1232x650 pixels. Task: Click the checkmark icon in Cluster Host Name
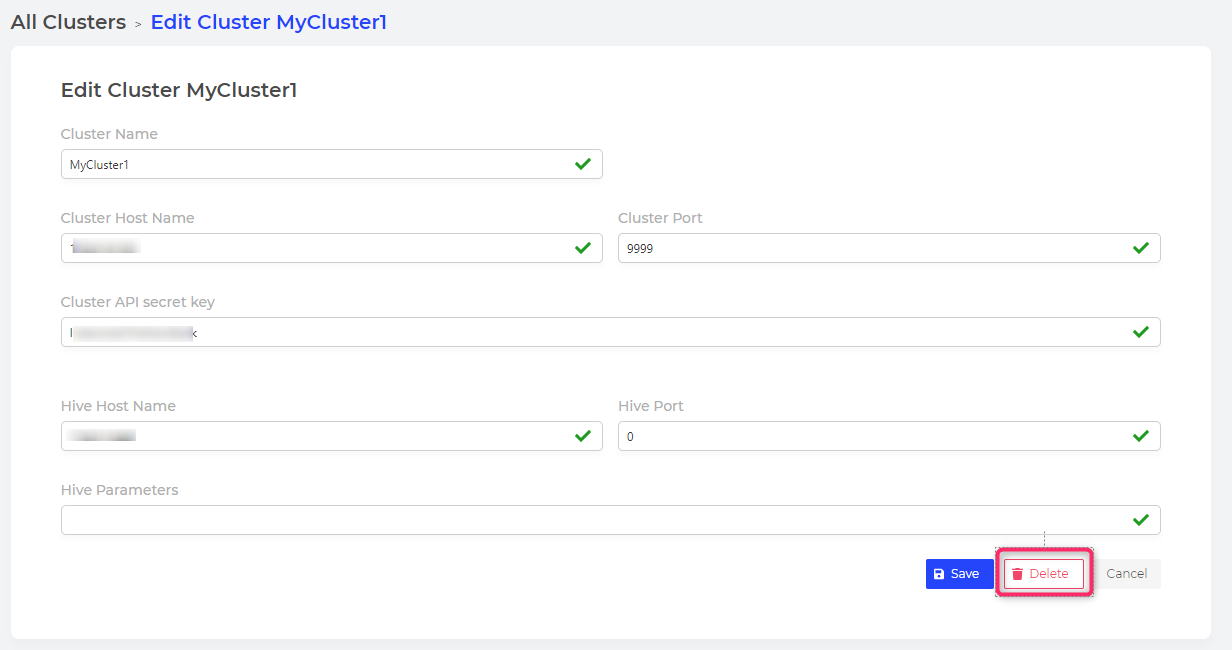(x=583, y=248)
